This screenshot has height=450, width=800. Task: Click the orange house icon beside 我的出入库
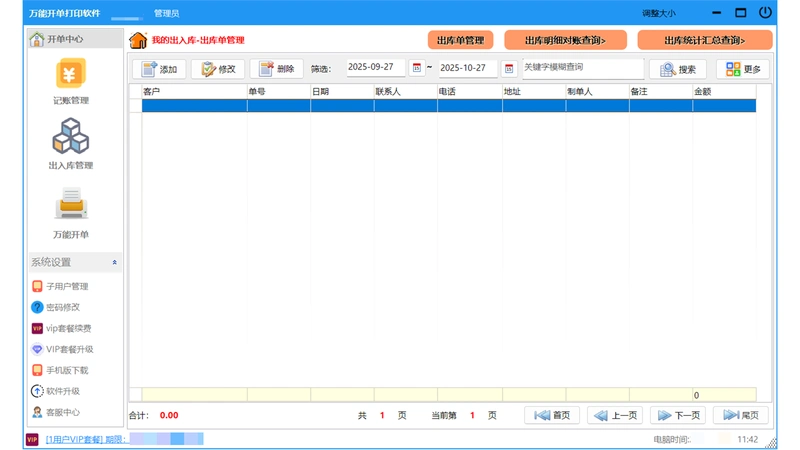[138, 40]
